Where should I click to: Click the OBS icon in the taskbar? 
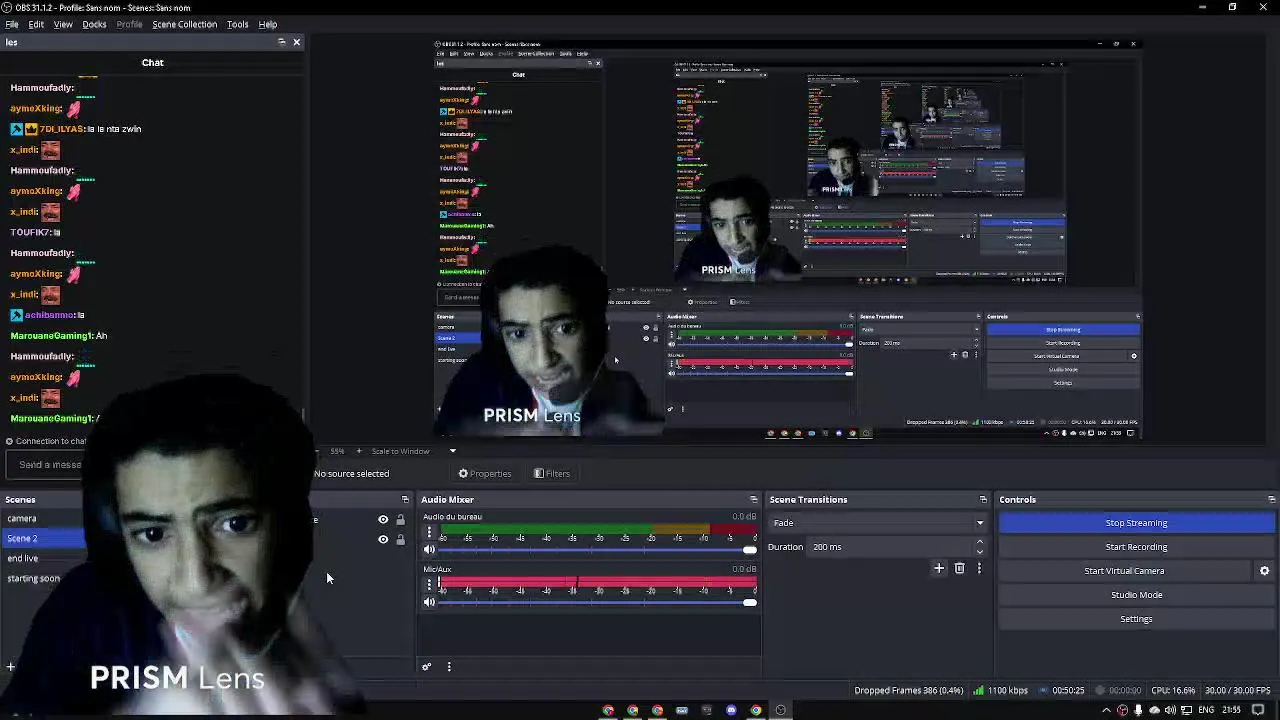click(x=780, y=711)
